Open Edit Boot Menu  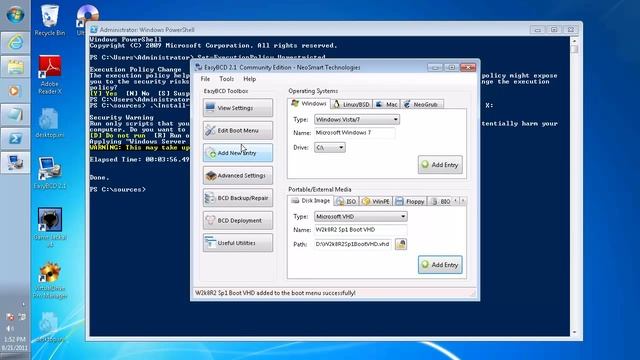[238, 130]
